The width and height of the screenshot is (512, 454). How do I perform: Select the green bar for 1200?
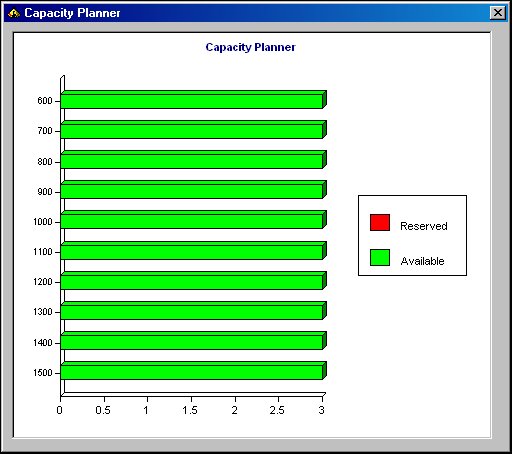[193, 281]
